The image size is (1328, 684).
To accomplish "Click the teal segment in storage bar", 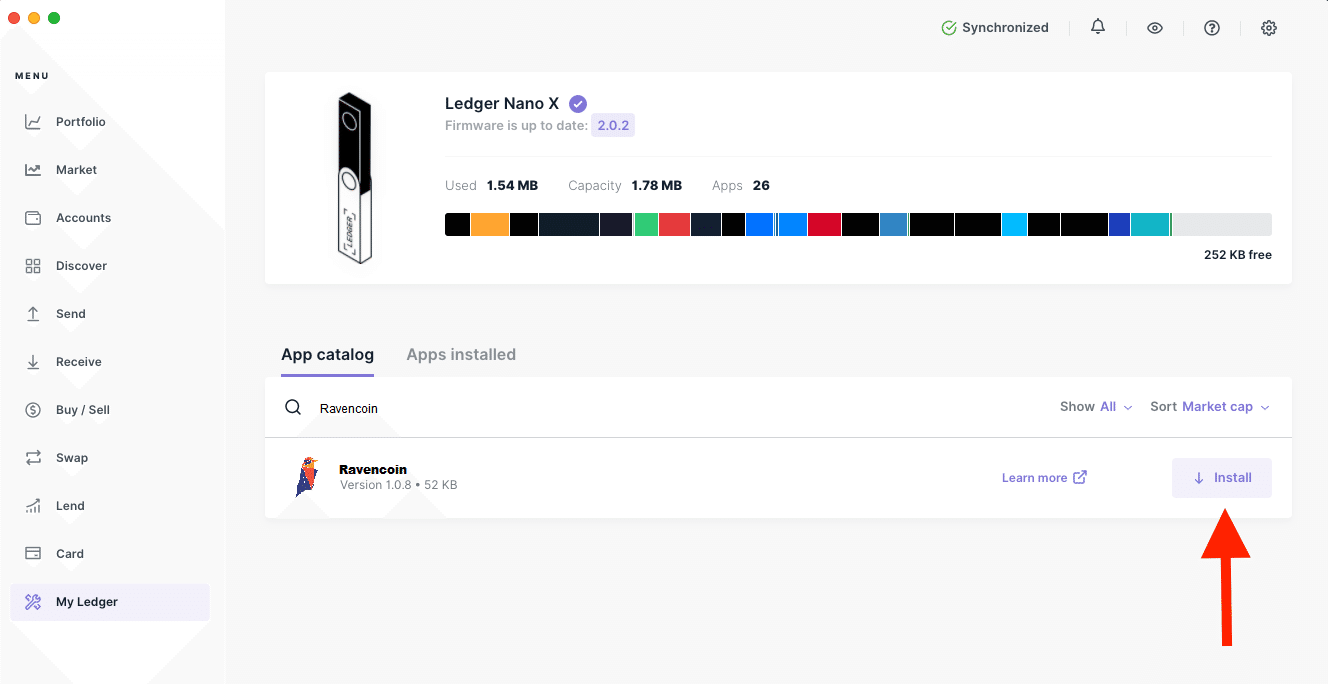I will (x=1150, y=225).
